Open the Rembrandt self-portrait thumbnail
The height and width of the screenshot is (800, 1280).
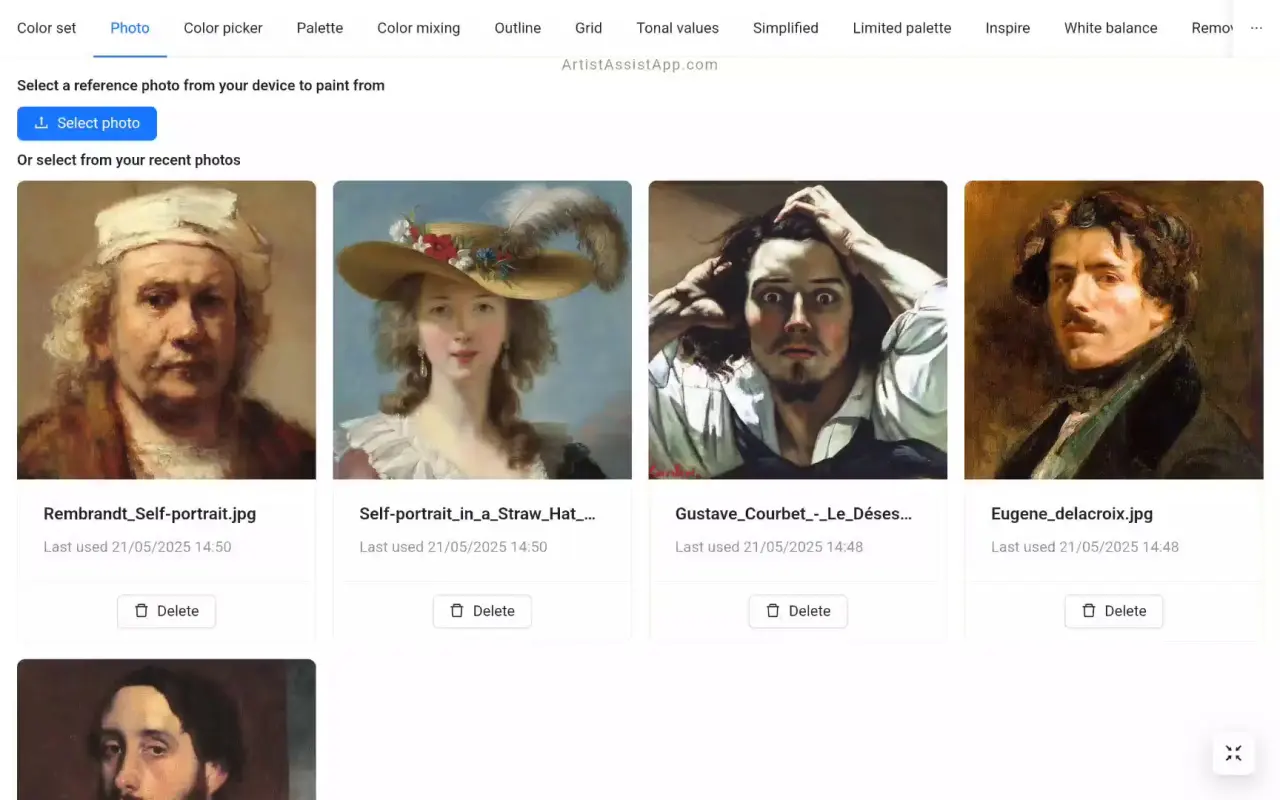pos(166,330)
